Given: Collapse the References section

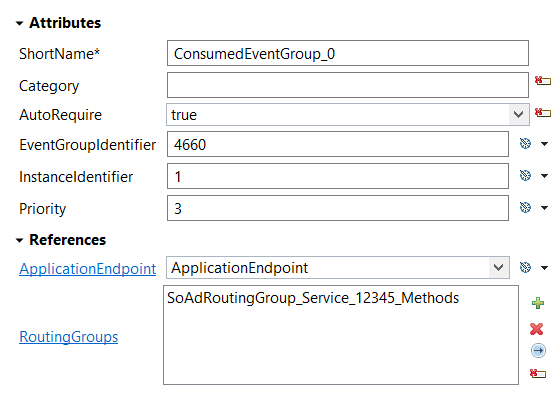Looking at the screenshot, I should pyautogui.click(x=20, y=240).
